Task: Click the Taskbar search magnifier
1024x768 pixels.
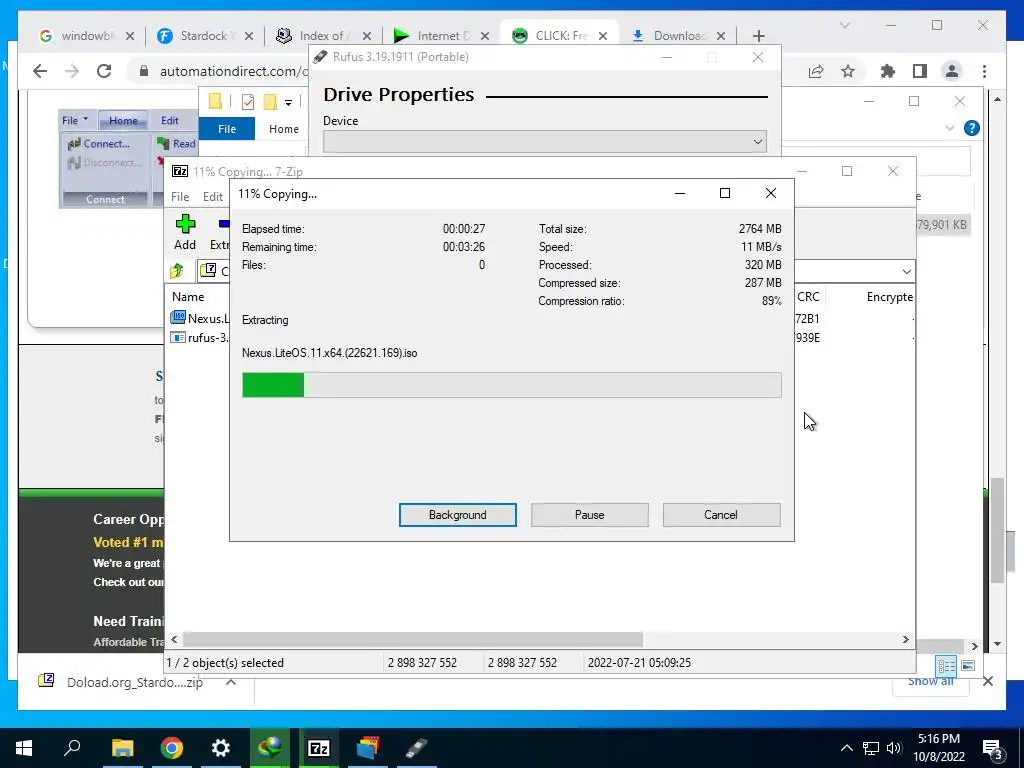Action: pyautogui.click(x=72, y=748)
